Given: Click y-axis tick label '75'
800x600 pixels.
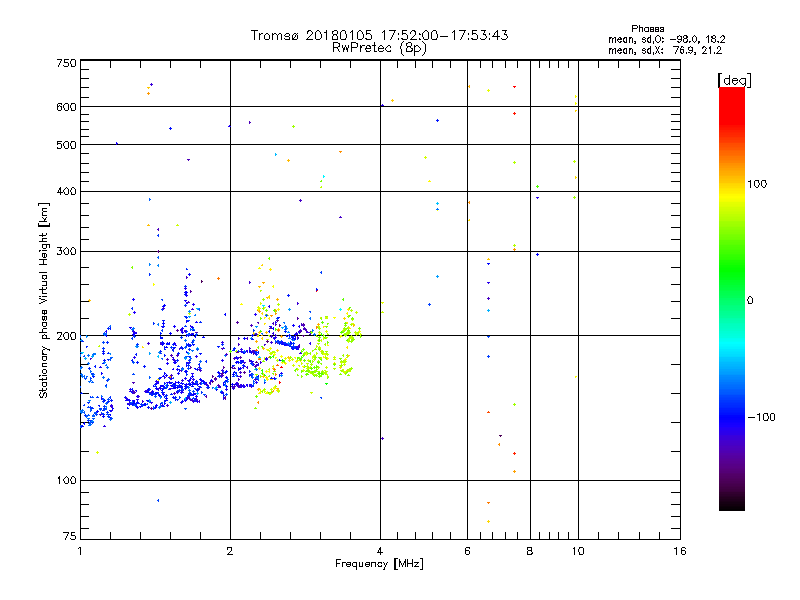Looking at the screenshot, I should tap(70, 536).
